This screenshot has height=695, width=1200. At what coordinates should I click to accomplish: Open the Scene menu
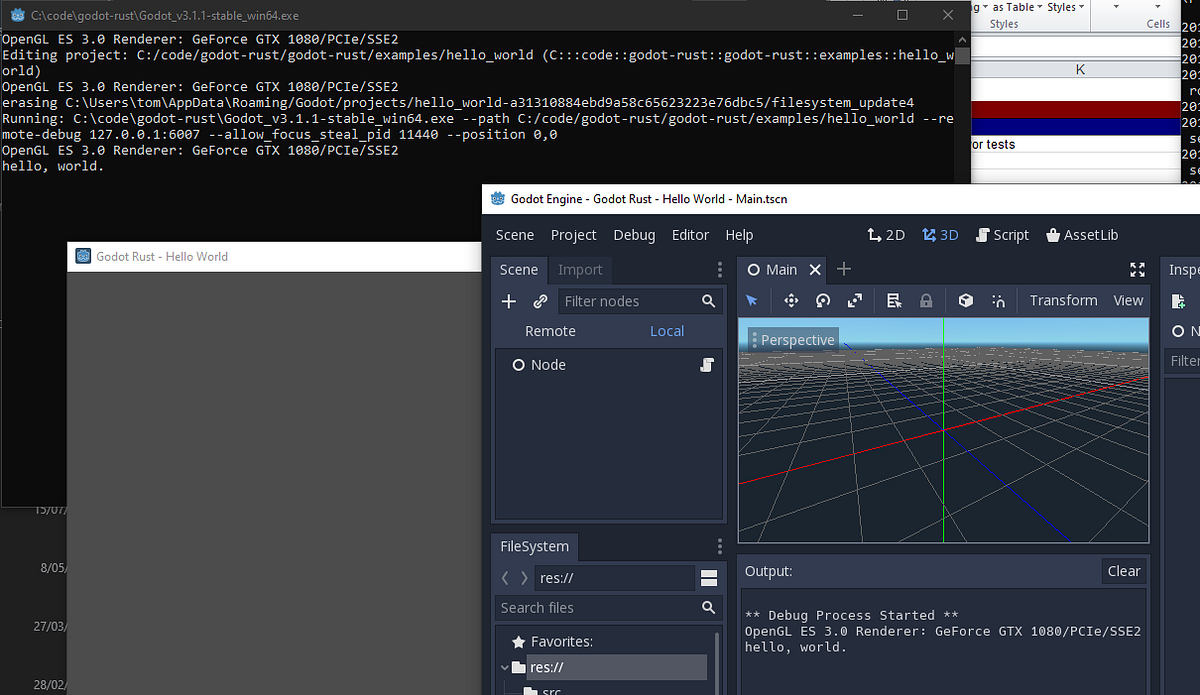tap(515, 235)
